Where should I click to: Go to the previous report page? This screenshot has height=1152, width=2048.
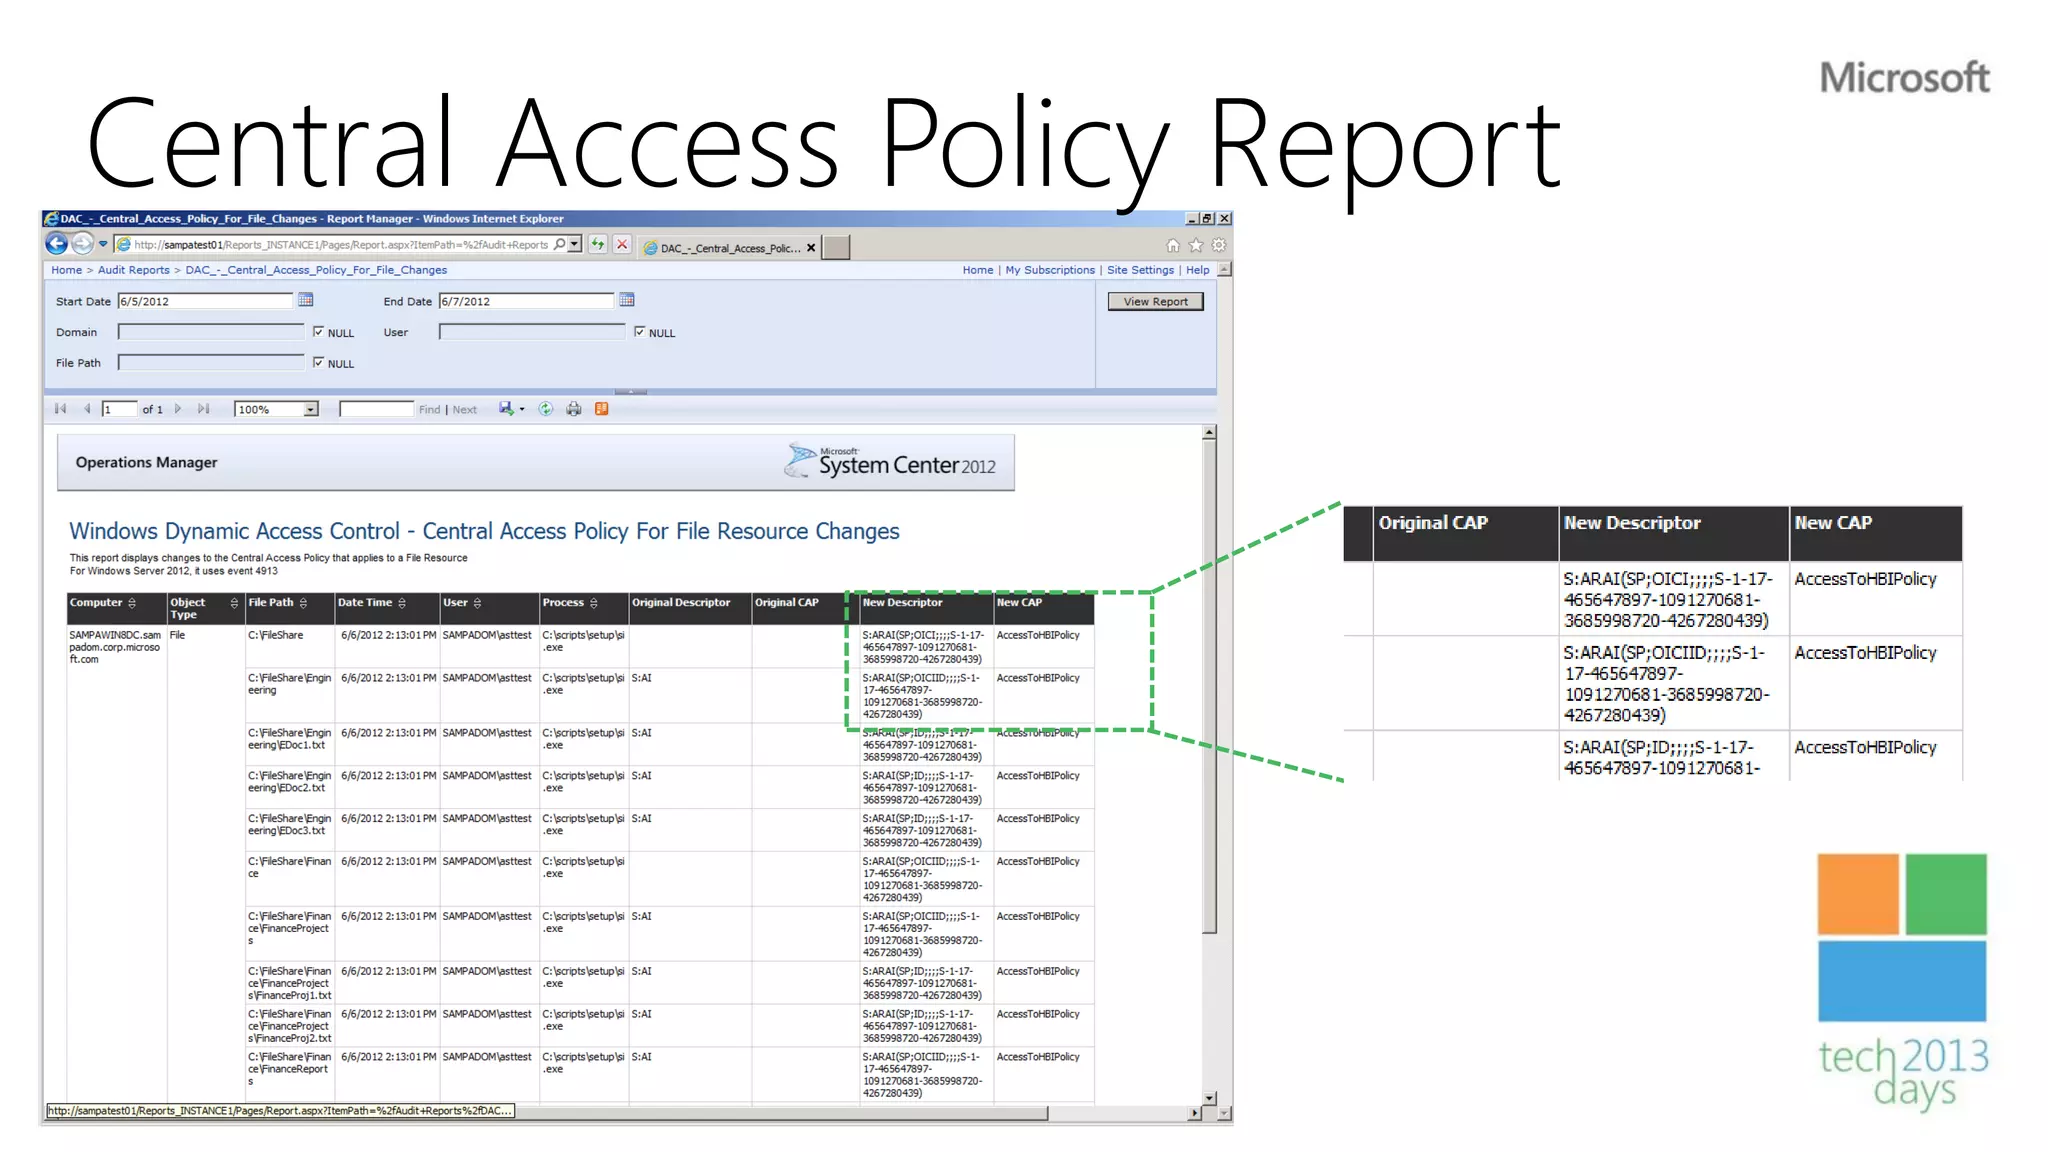coord(87,409)
